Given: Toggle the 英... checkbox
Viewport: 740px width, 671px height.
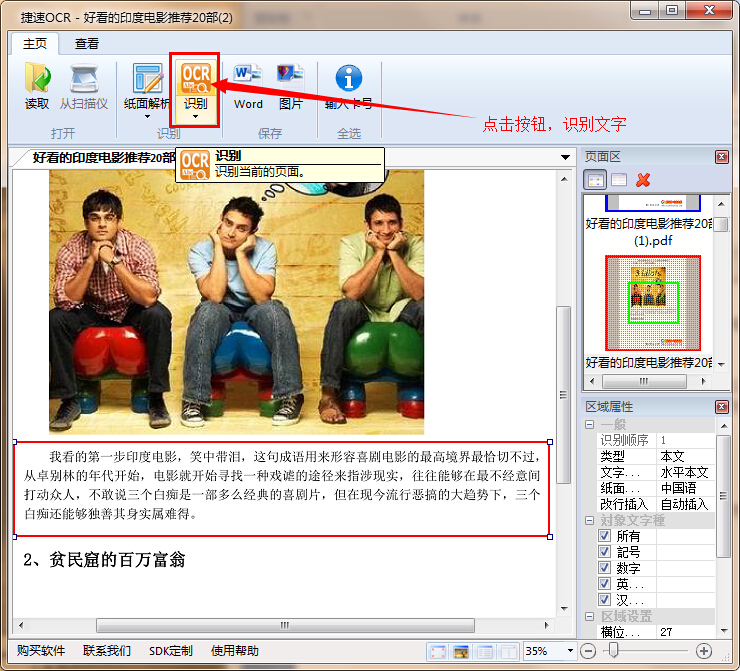Looking at the screenshot, I should 604,583.
